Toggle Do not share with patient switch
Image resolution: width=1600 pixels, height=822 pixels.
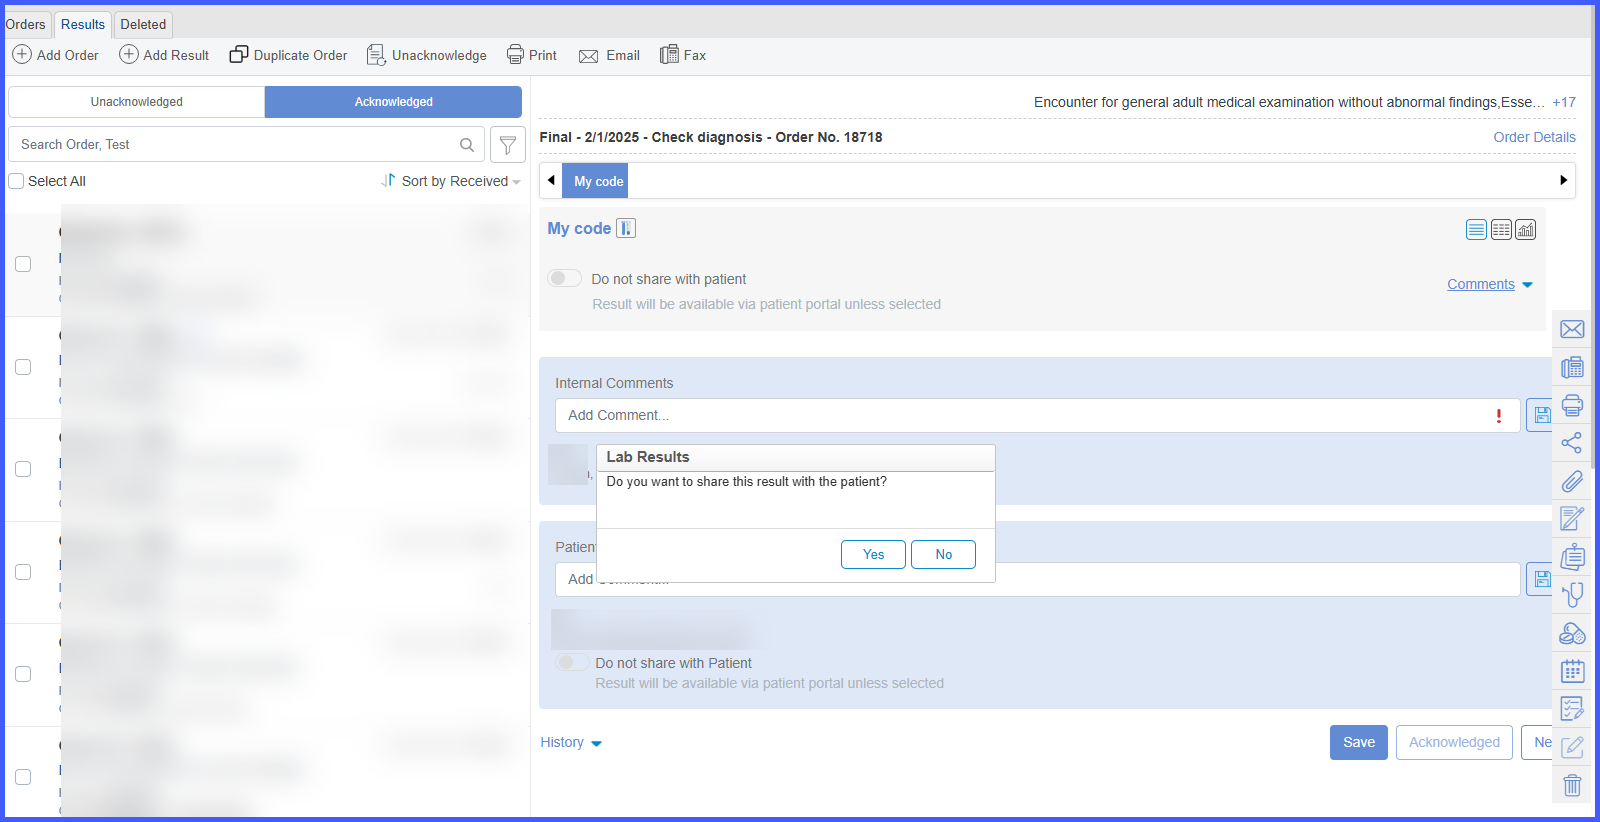point(565,278)
